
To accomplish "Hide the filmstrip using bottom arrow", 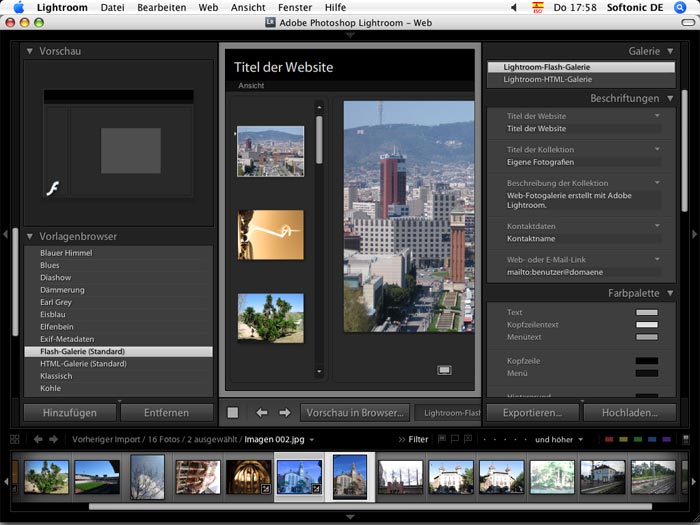I will coord(350,517).
